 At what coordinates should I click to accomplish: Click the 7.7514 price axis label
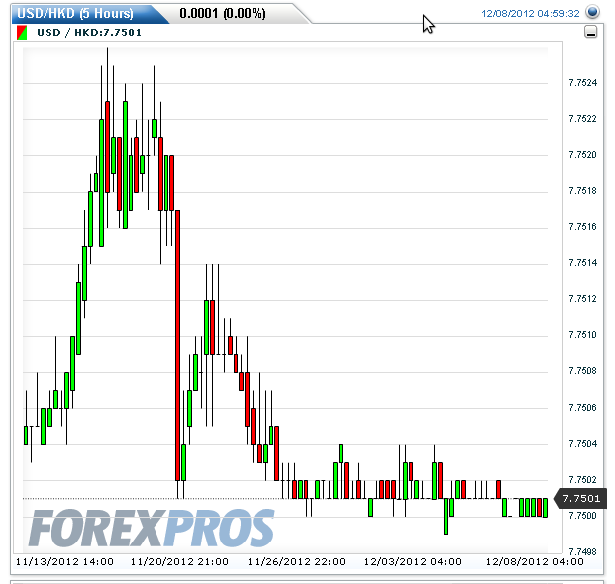tap(582, 263)
